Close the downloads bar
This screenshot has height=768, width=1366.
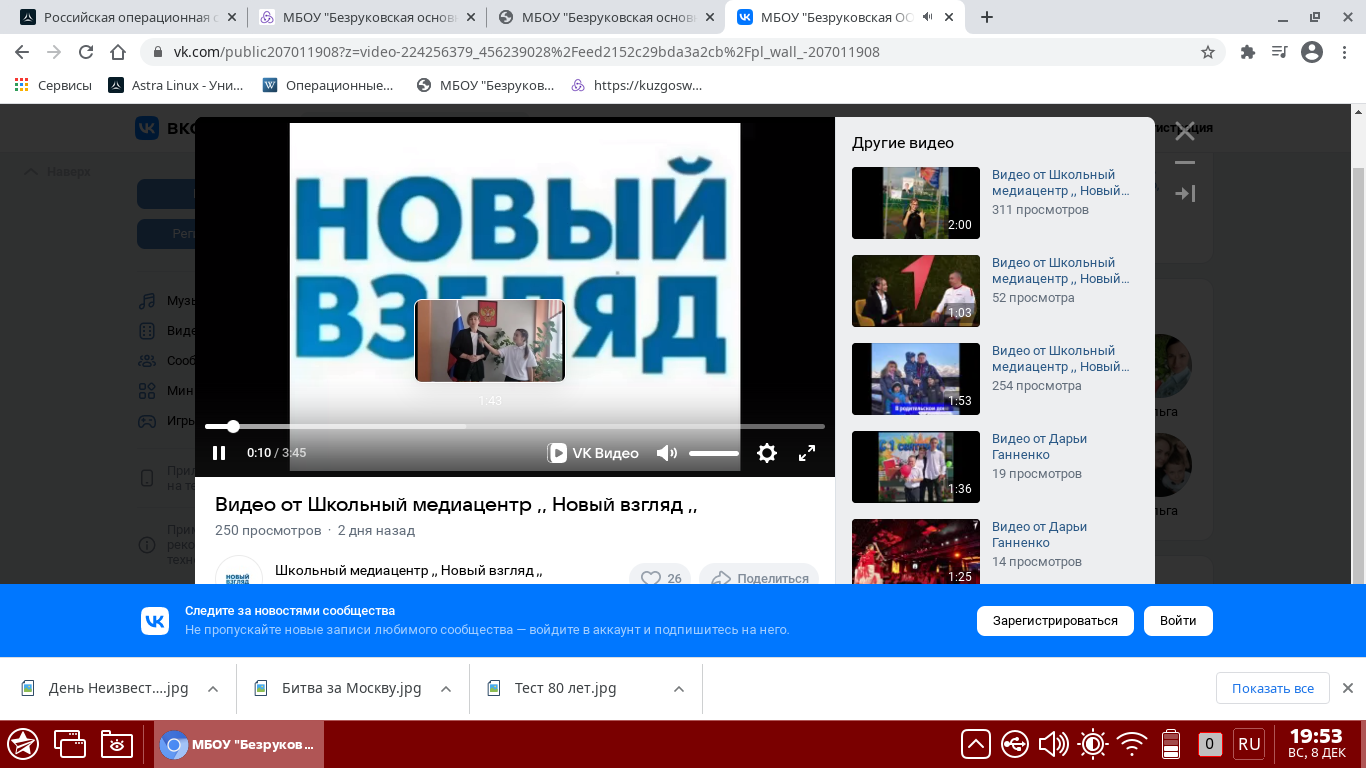click(1347, 688)
